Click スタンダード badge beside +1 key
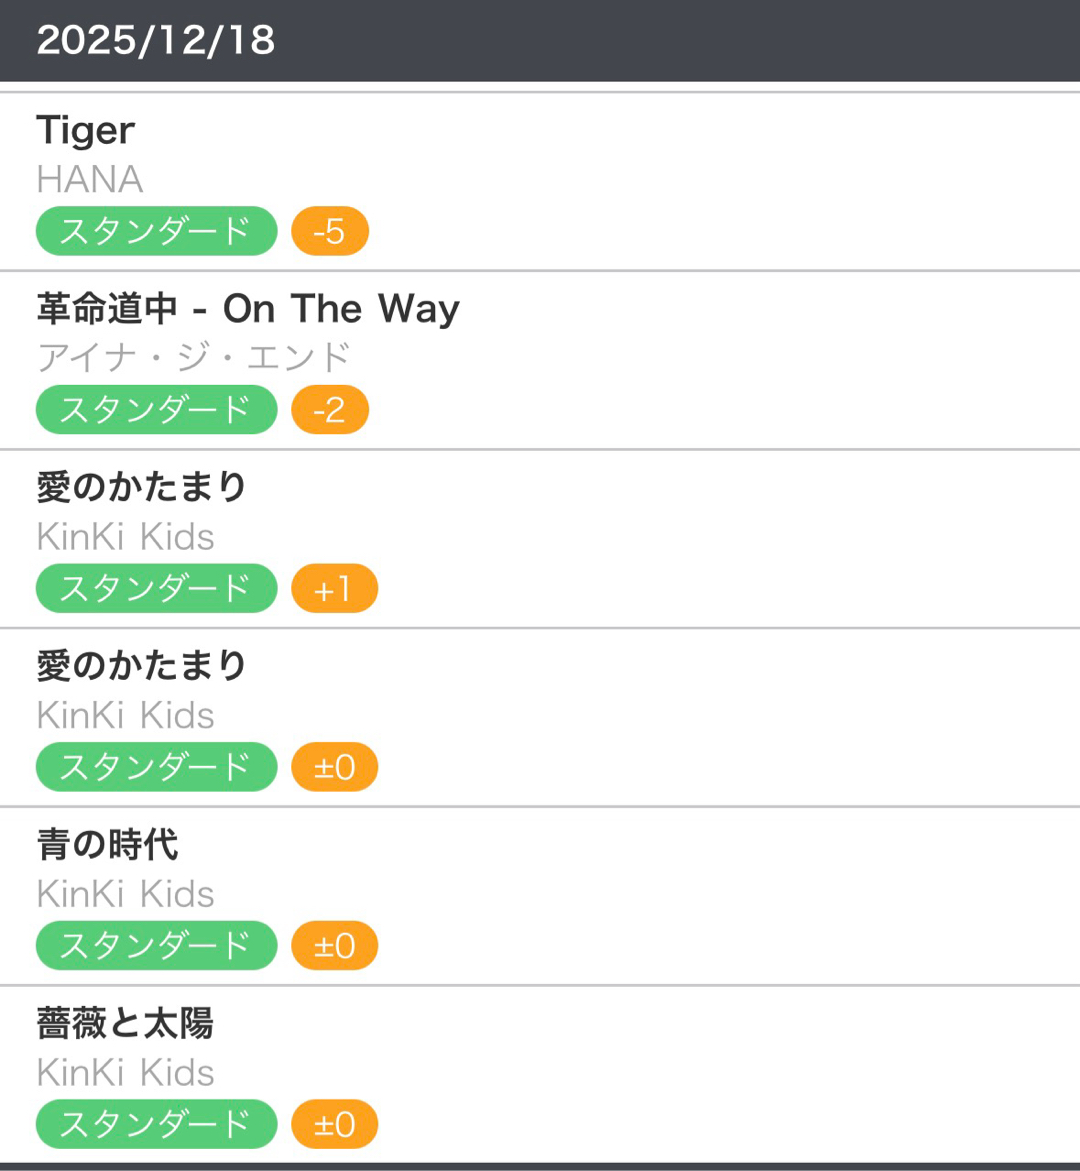Viewport: 1080px width, 1171px height. [x=156, y=588]
